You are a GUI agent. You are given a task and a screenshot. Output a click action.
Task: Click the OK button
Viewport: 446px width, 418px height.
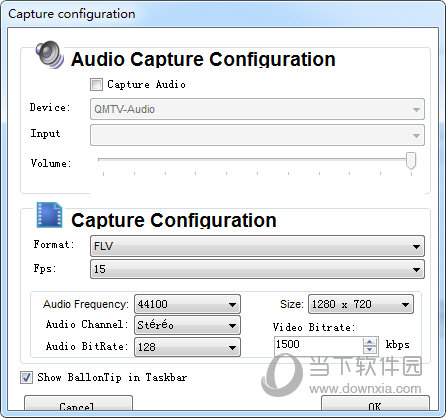[375, 403]
